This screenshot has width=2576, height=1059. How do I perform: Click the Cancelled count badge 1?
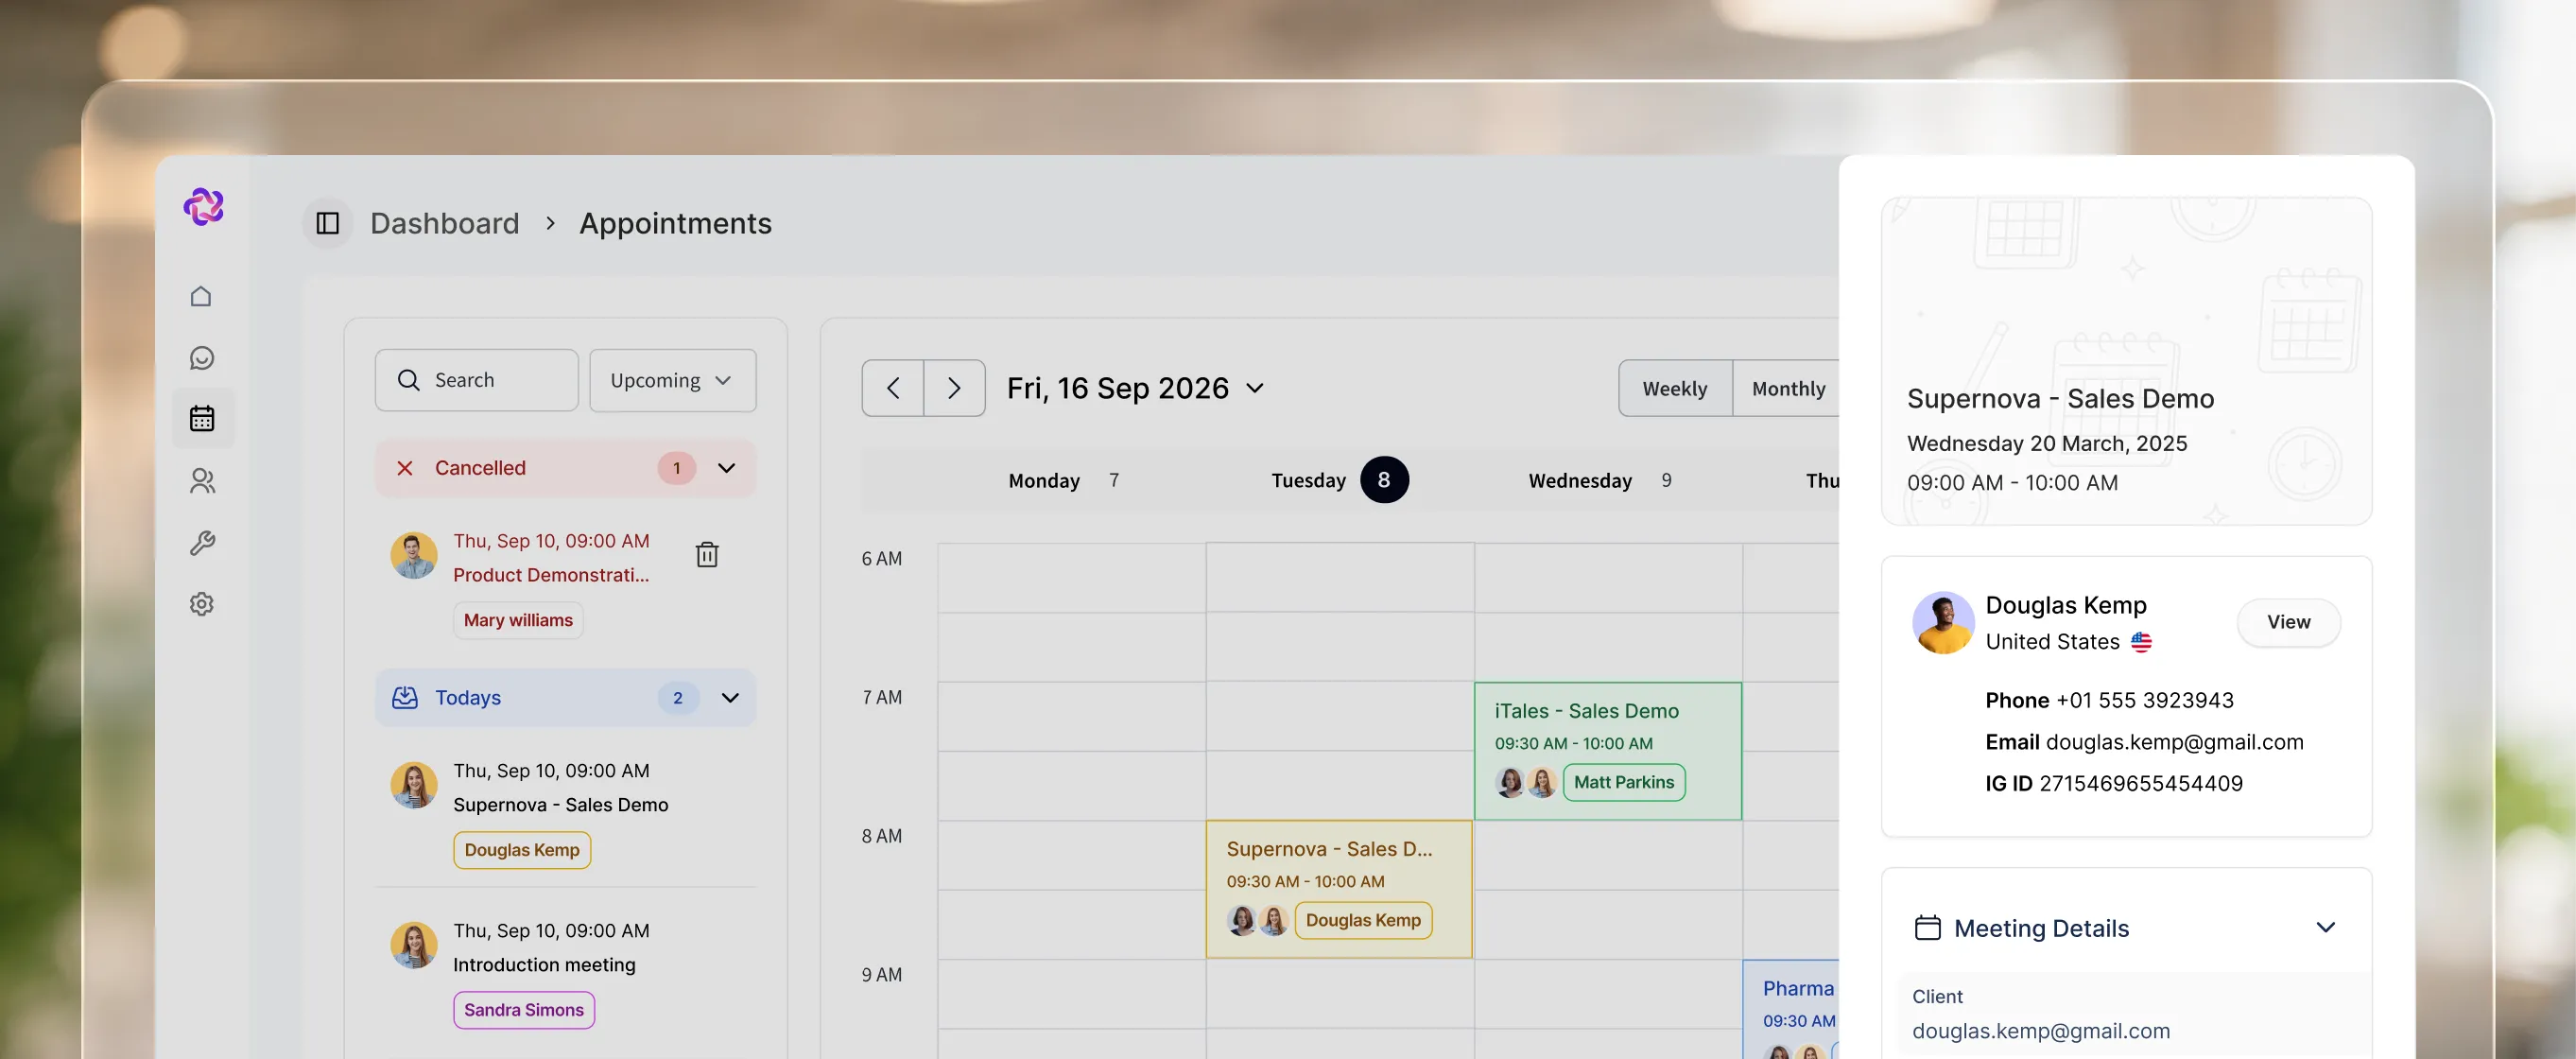[677, 468]
